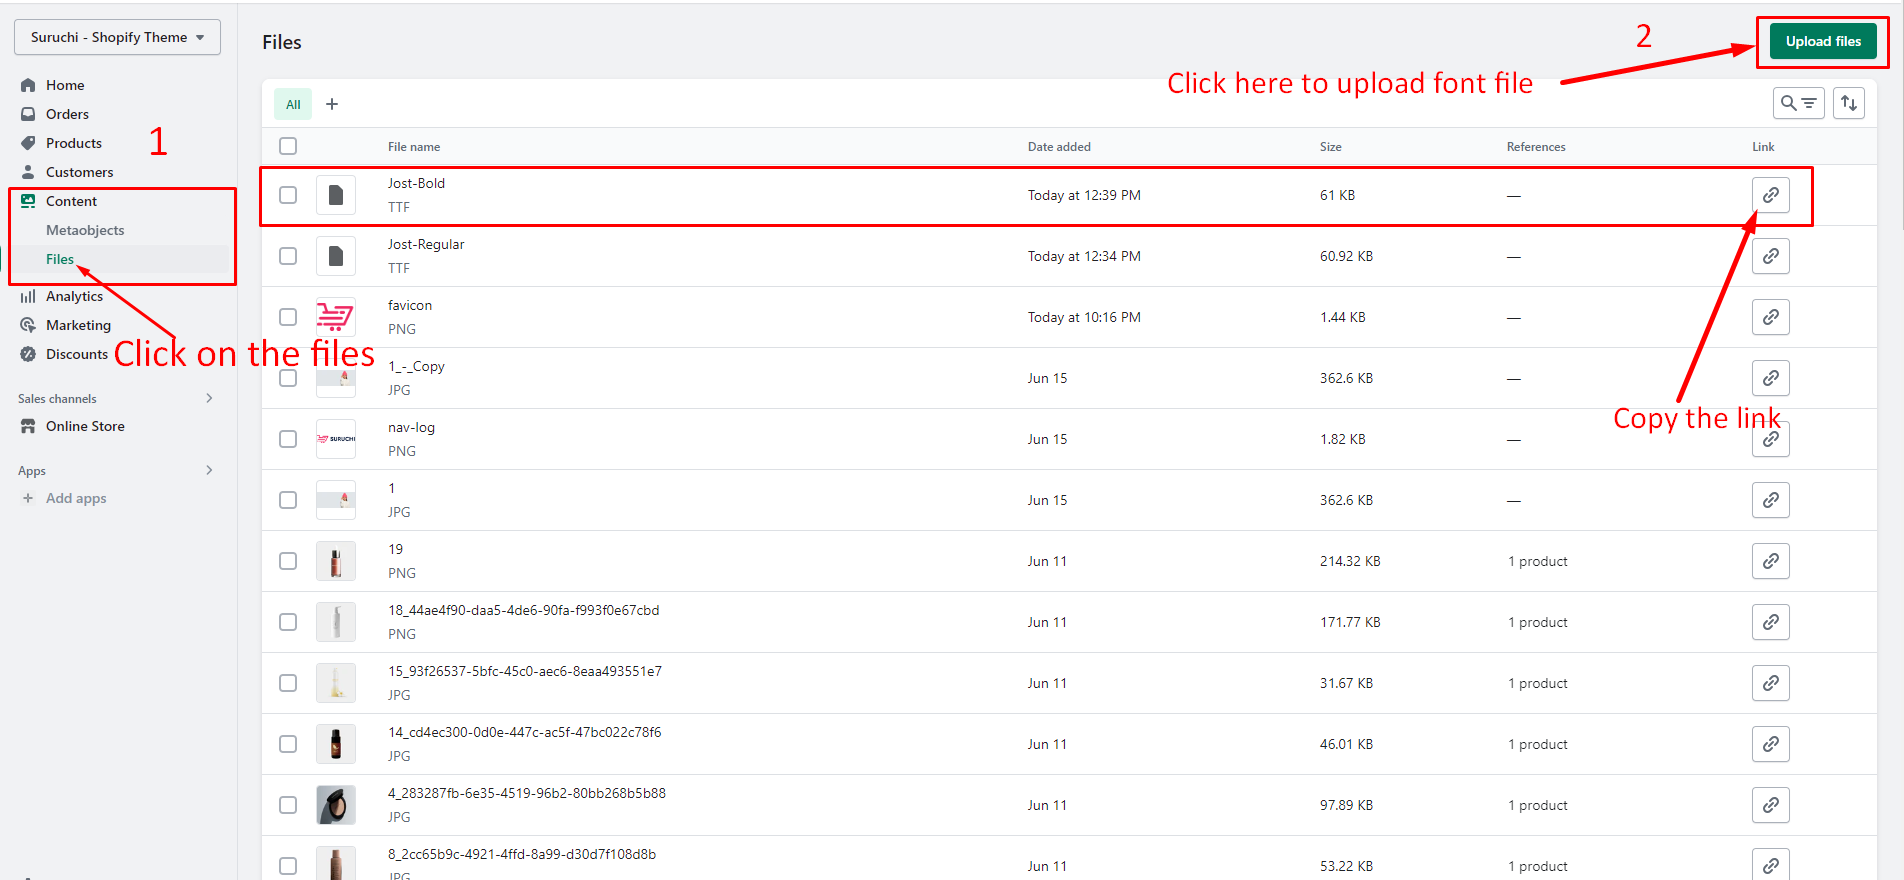The image size is (1904, 880).
Task: Open the favicon cart thumbnail
Action: click(336, 317)
